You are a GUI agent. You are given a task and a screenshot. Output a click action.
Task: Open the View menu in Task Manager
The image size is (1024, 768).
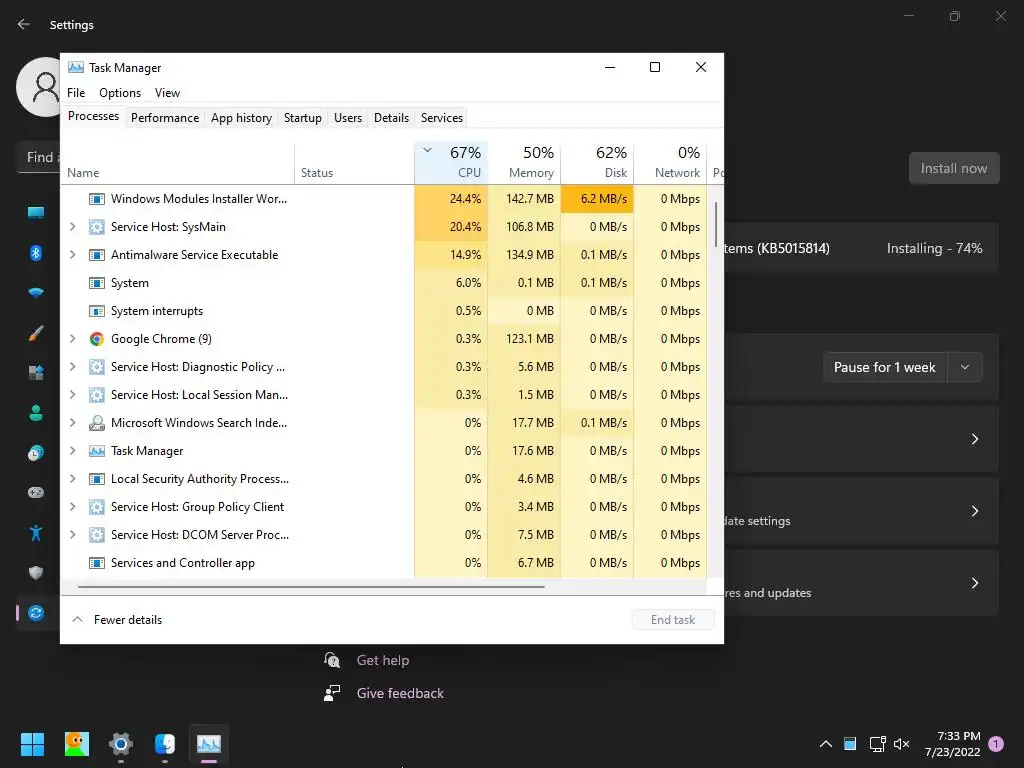pyautogui.click(x=167, y=93)
